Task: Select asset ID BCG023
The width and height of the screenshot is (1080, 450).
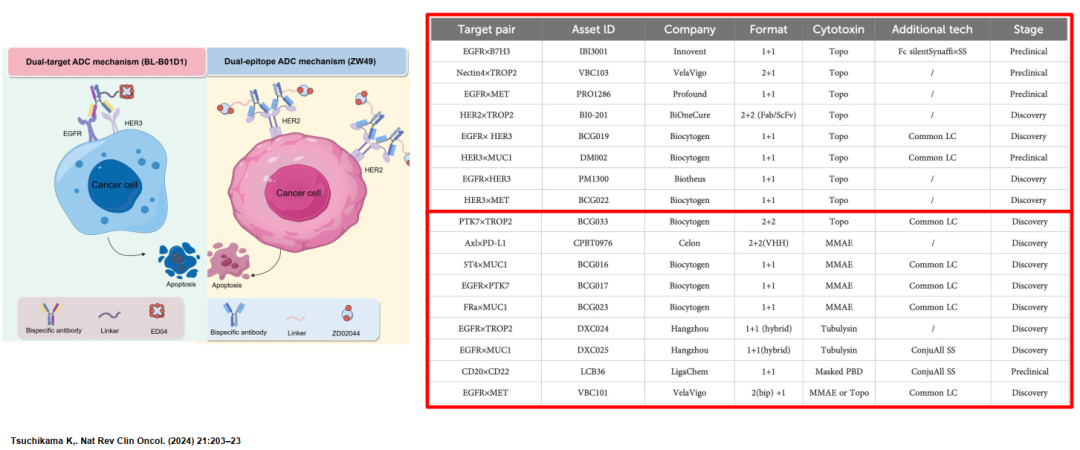Action: point(593,307)
